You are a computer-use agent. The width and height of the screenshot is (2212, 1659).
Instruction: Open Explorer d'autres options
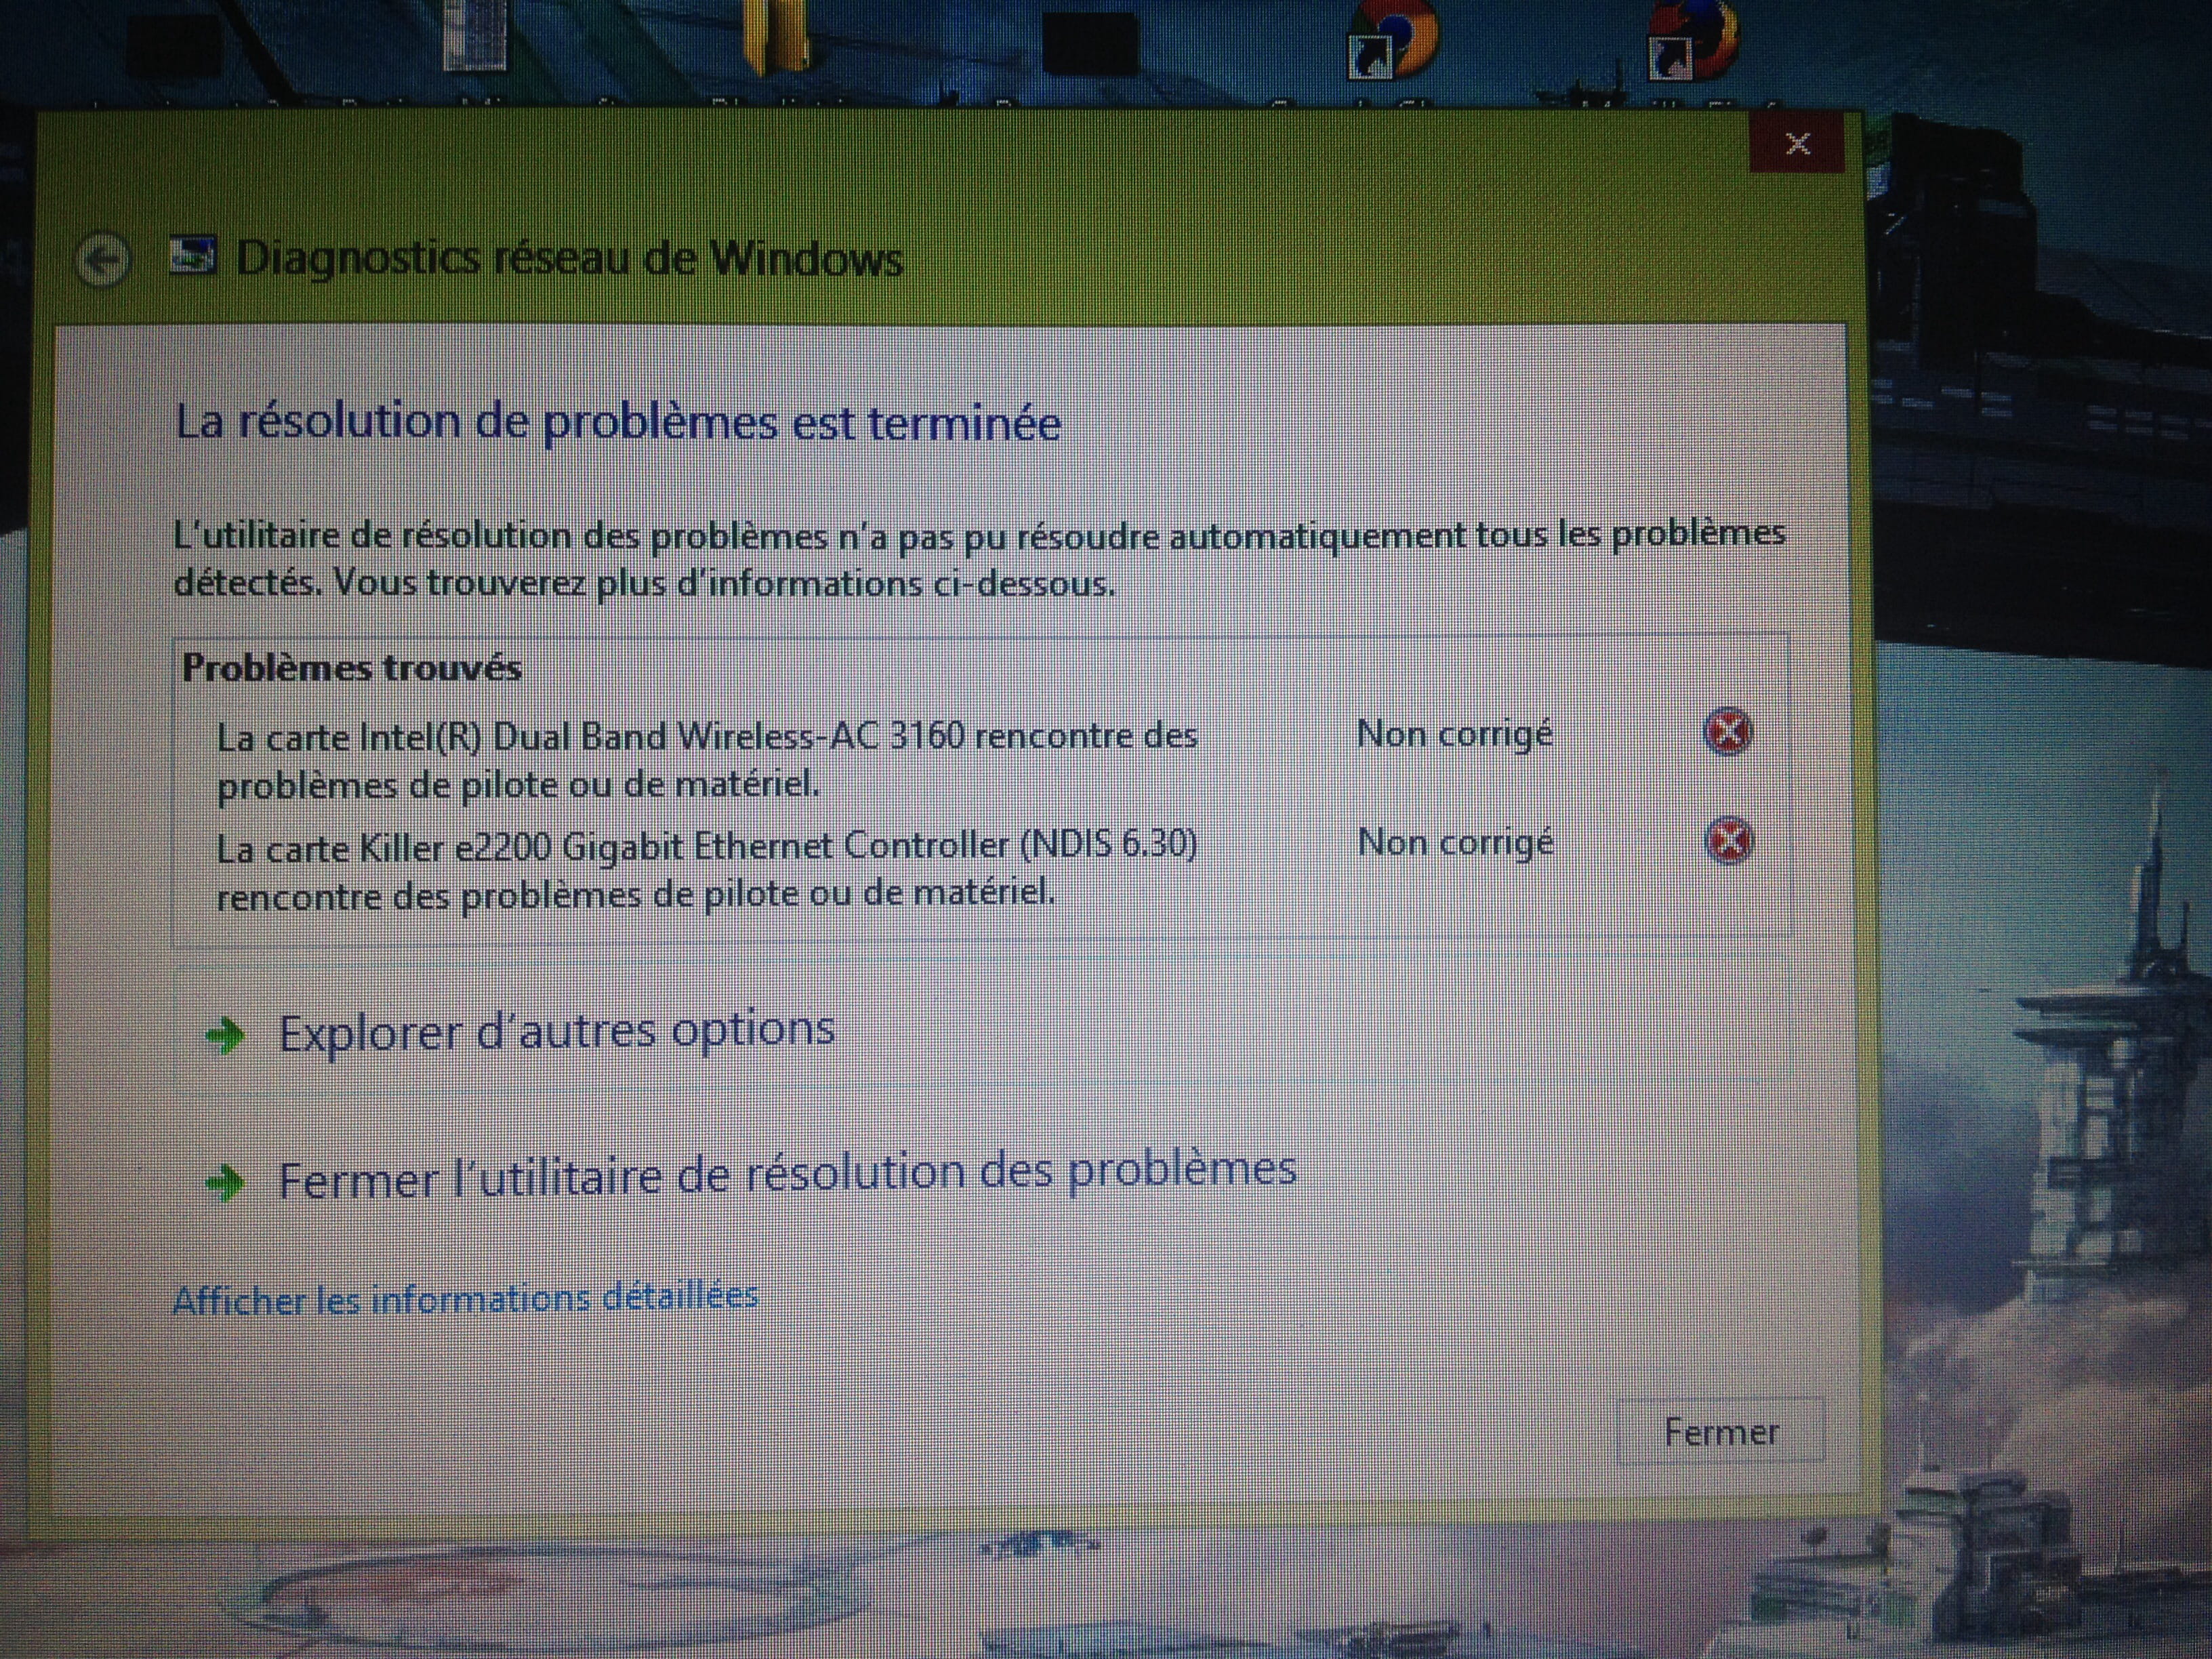(557, 1031)
